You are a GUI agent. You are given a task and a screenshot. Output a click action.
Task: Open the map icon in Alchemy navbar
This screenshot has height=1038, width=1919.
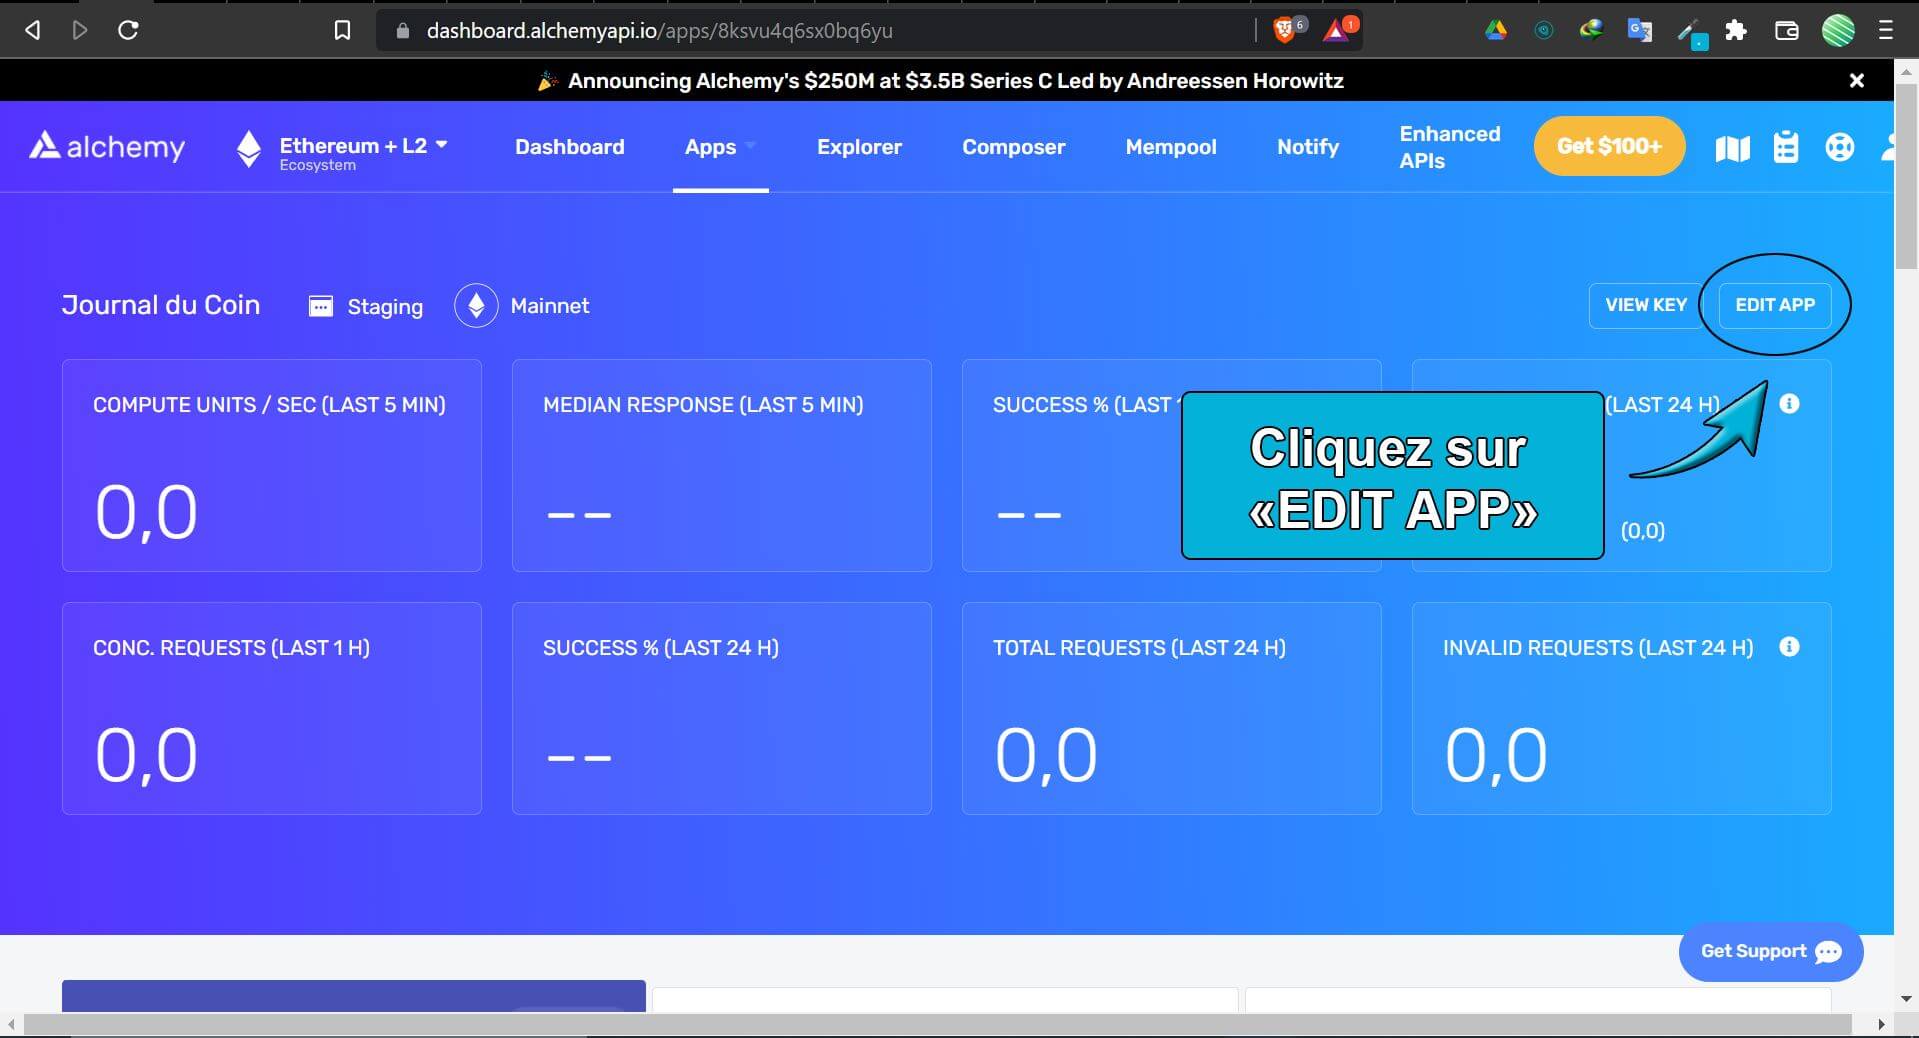[x=1732, y=148]
